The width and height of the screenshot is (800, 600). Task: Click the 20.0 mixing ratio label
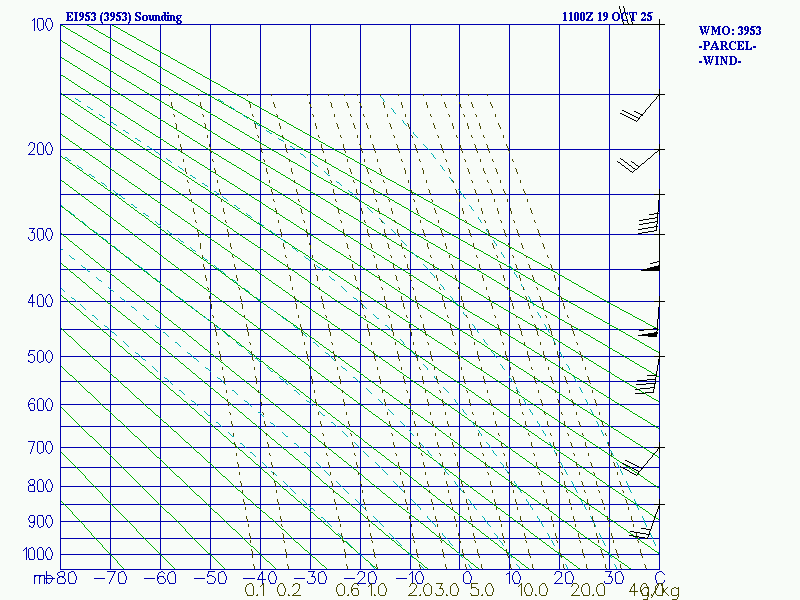tap(588, 591)
